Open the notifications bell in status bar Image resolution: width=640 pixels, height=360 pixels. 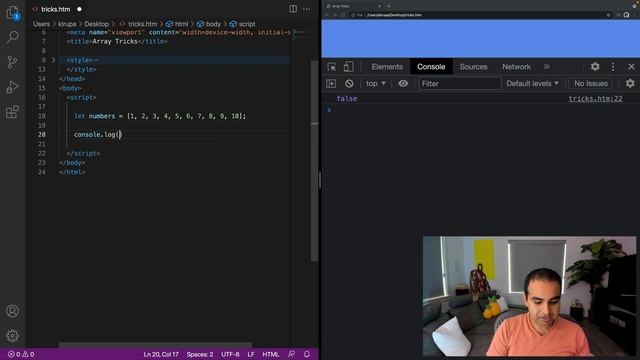click(307, 354)
